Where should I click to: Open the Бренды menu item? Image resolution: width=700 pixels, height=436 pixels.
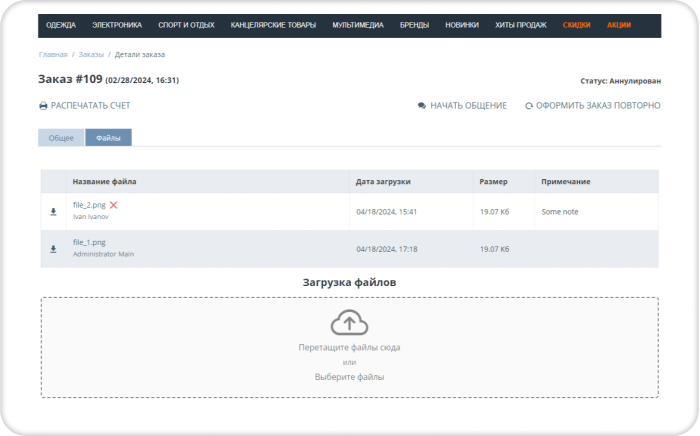[414, 25]
